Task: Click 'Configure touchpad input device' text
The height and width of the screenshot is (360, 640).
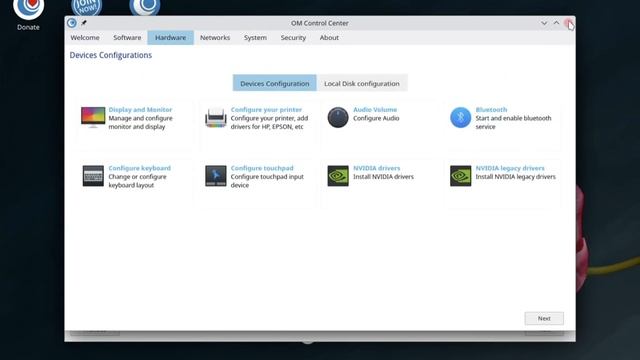Action: point(267,181)
